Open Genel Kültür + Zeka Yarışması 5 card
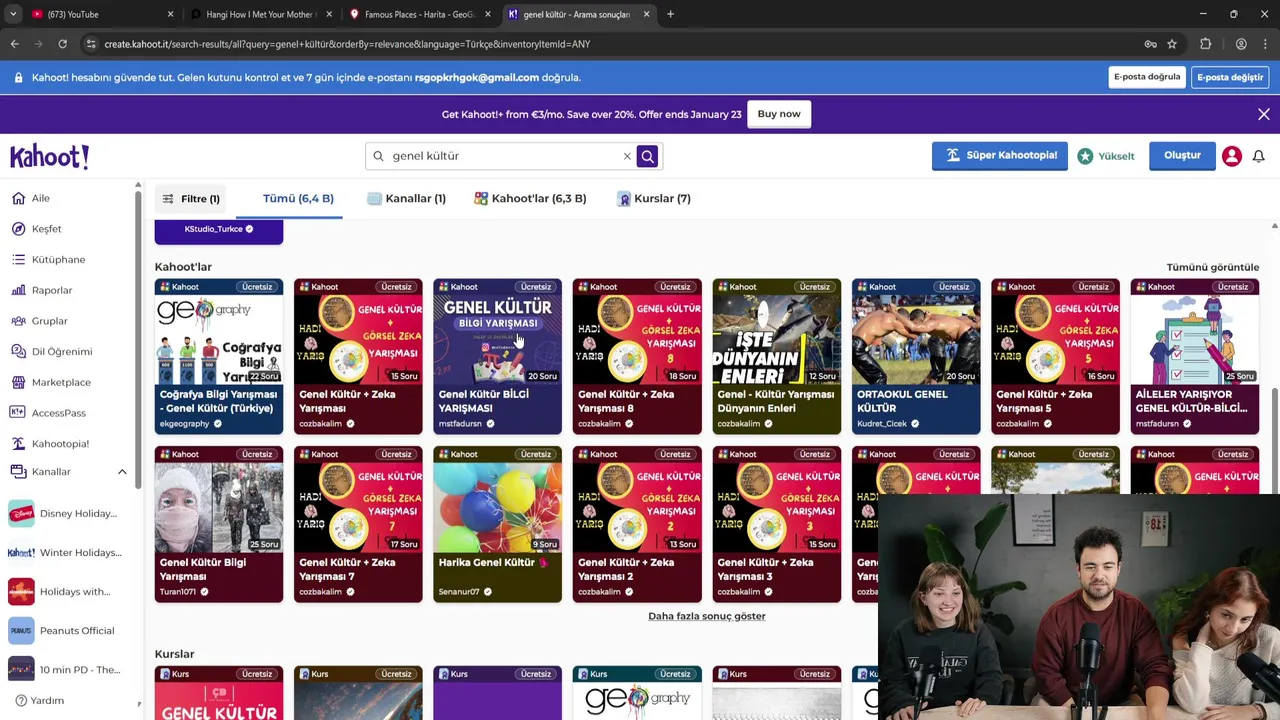The image size is (1280, 720). [x=1056, y=357]
